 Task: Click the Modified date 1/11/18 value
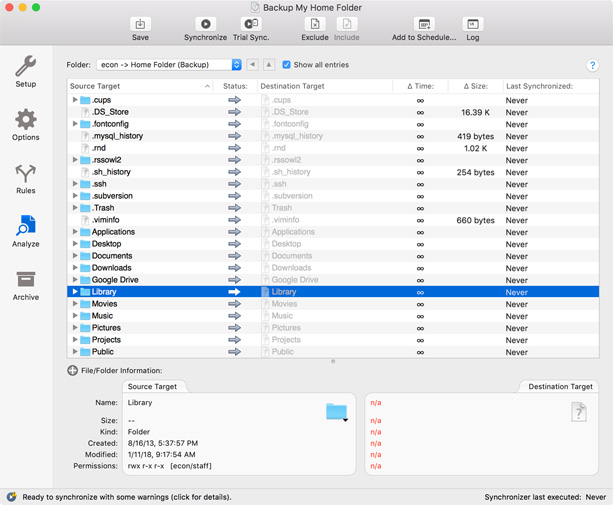coord(161,454)
